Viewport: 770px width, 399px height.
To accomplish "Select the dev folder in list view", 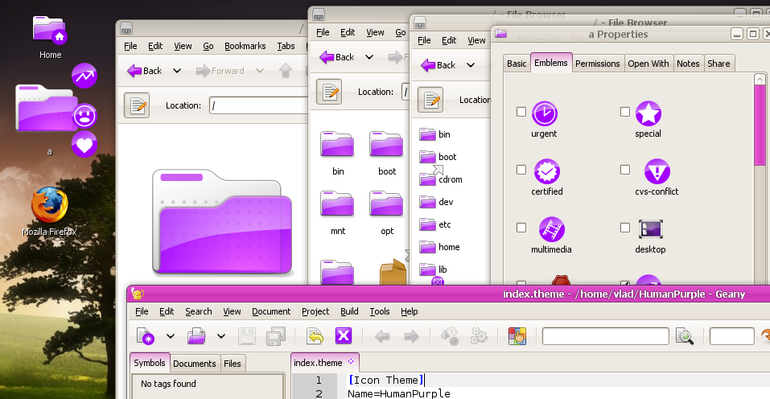I will 436,202.
